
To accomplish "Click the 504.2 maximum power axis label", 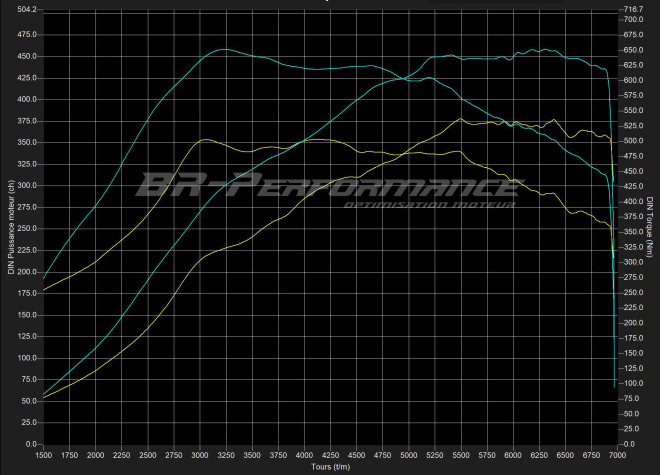I will tap(24, 9).
